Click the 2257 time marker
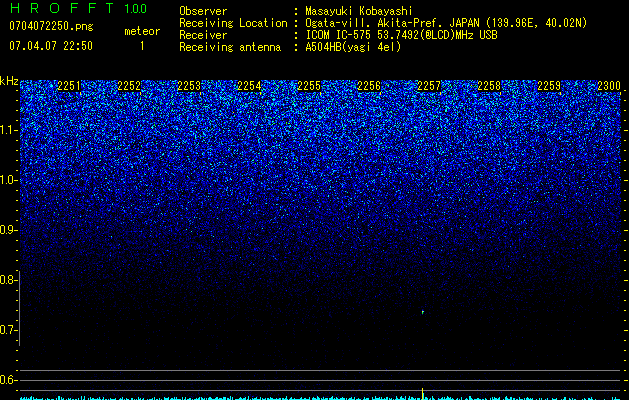 click(x=429, y=86)
